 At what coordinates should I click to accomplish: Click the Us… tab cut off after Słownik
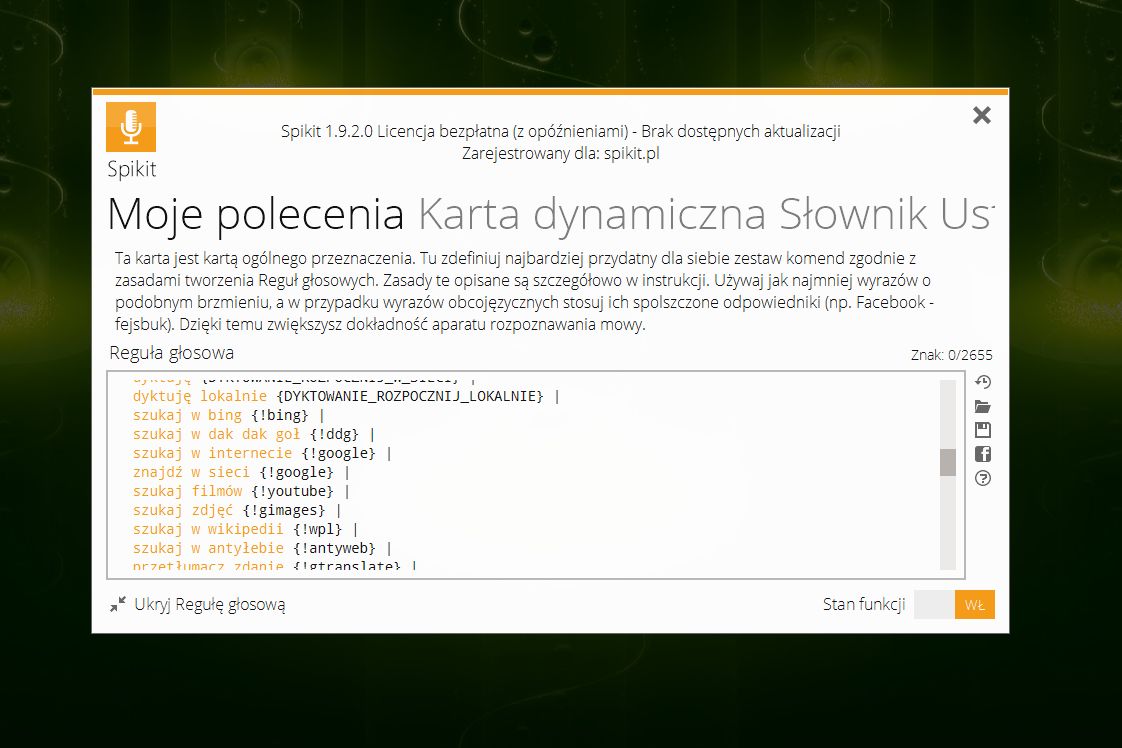coord(967,214)
